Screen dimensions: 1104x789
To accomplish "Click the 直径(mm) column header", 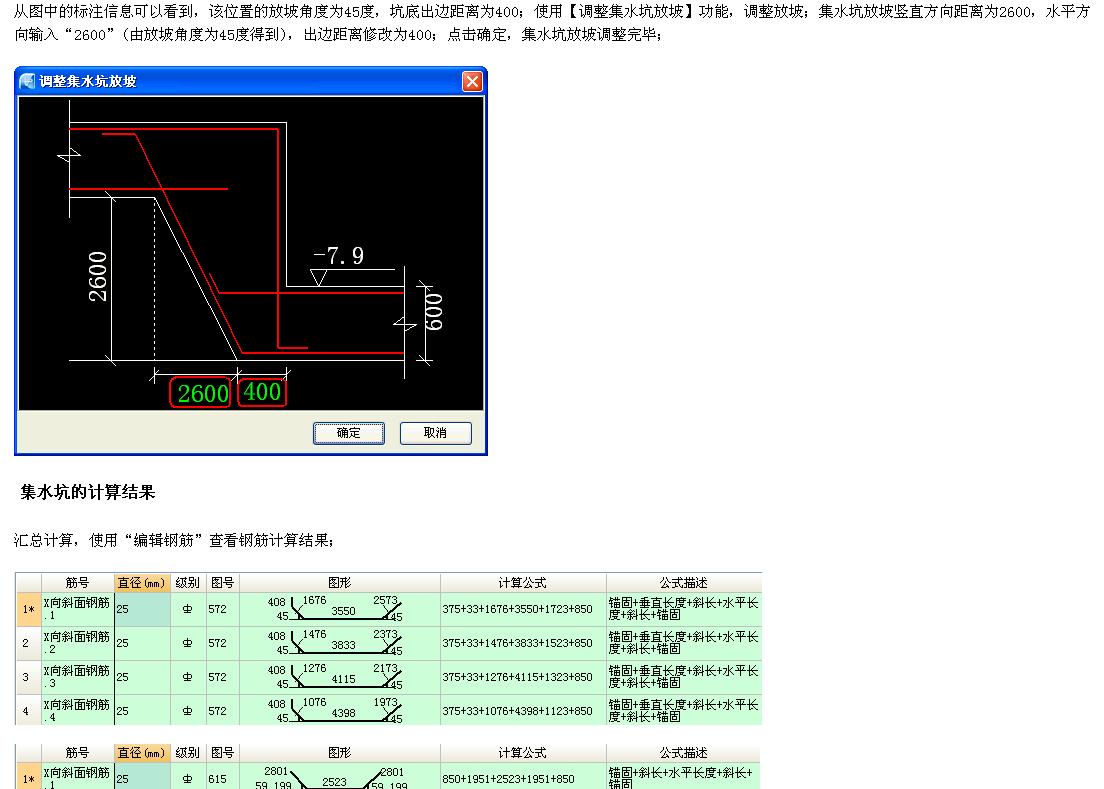I will 142,583.
